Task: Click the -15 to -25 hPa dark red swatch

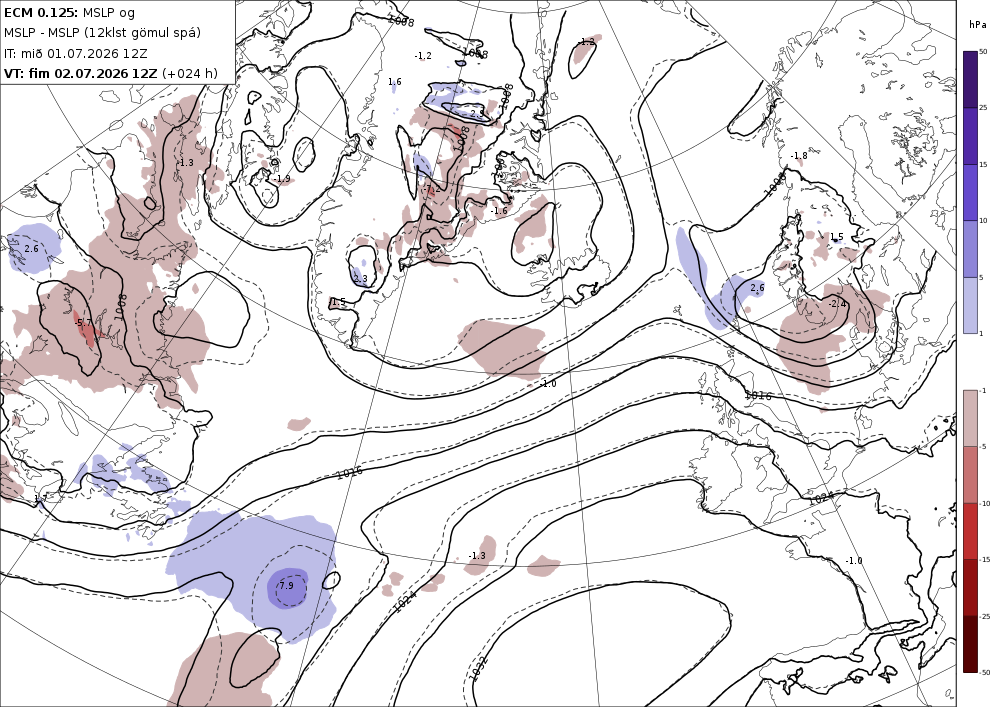Action: pos(970,587)
